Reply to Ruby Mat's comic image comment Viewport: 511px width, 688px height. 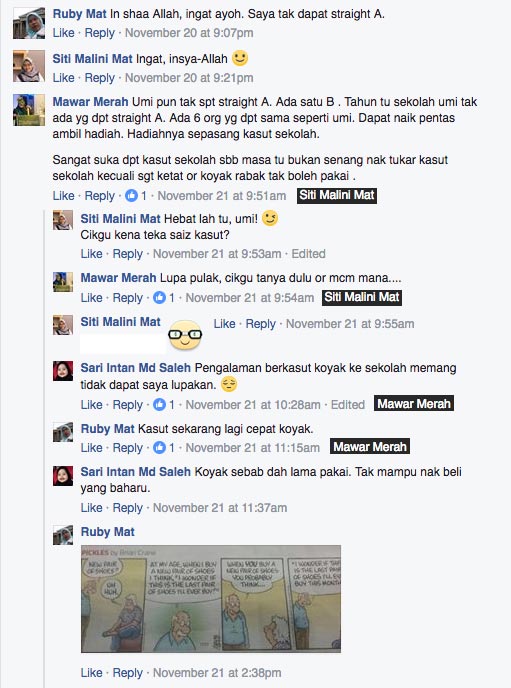(x=128, y=673)
